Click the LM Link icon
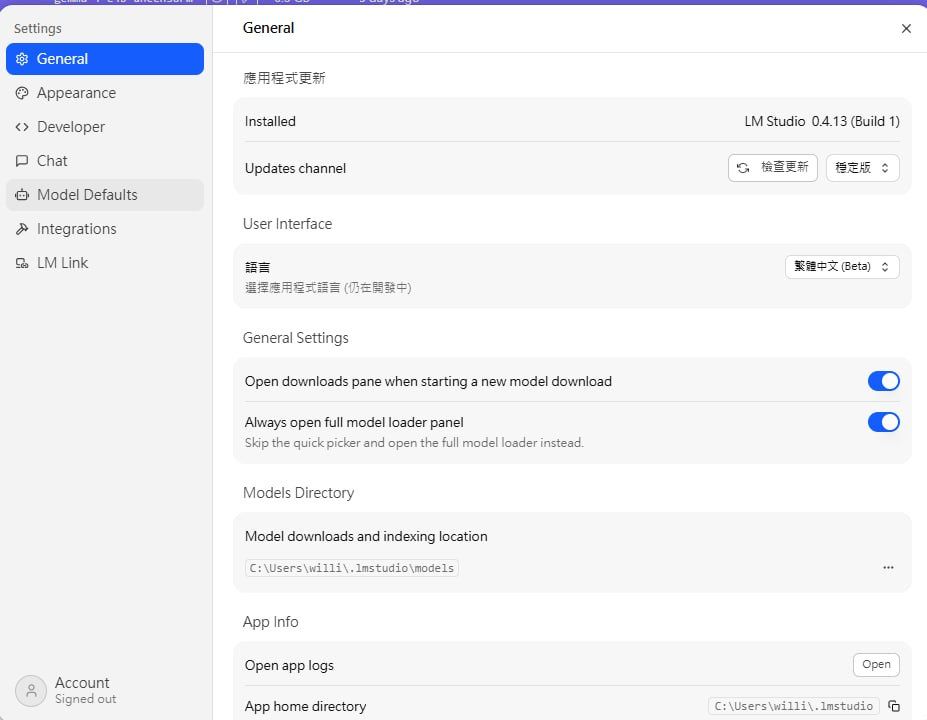This screenshot has height=720, width=927. pos(22,263)
